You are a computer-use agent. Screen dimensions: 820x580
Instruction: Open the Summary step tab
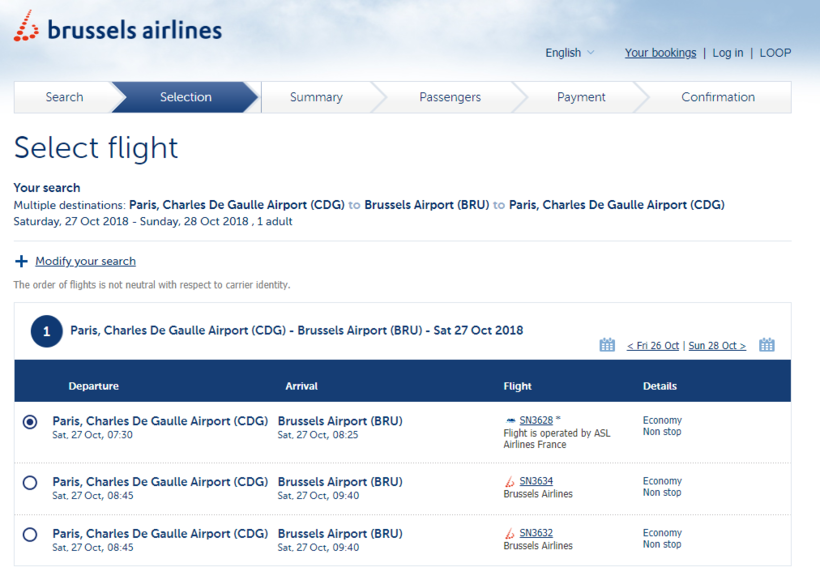point(316,97)
